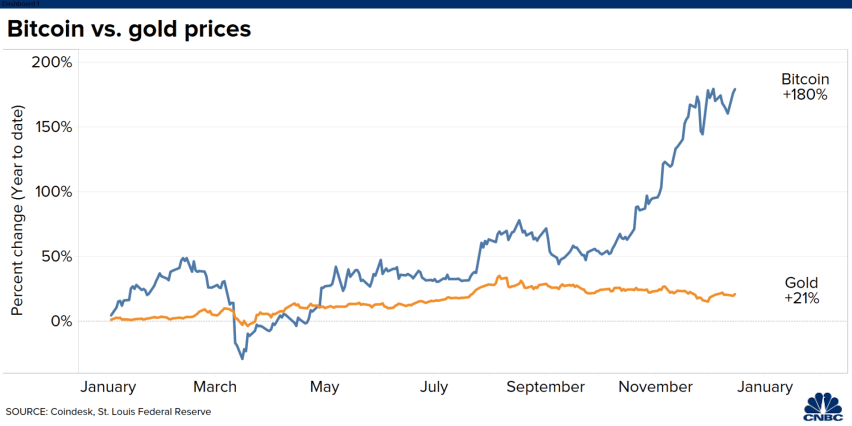Image resolution: width=852 pixels, height=426 pixels.
Task: Select the May x-axis label
Action: tap(324, 387)
